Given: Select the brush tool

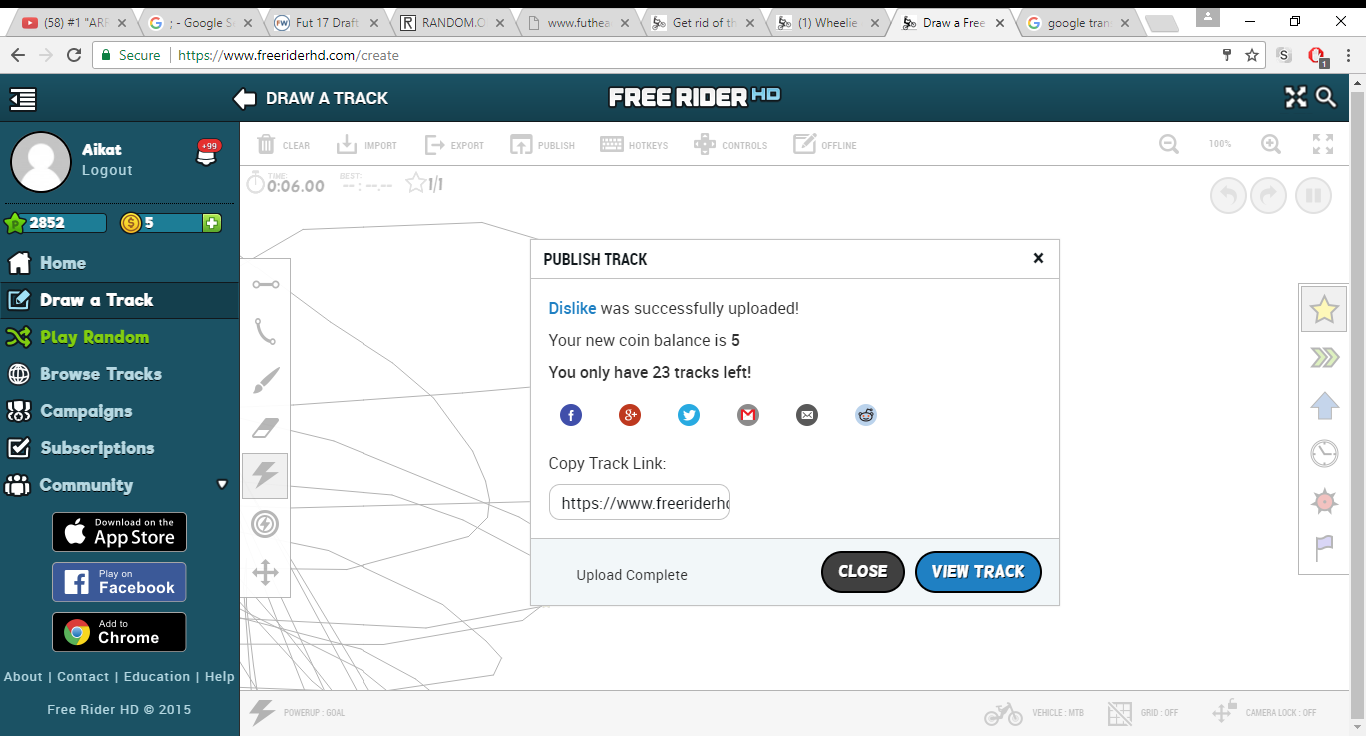Looking at the screenshot, I should 265,380.
